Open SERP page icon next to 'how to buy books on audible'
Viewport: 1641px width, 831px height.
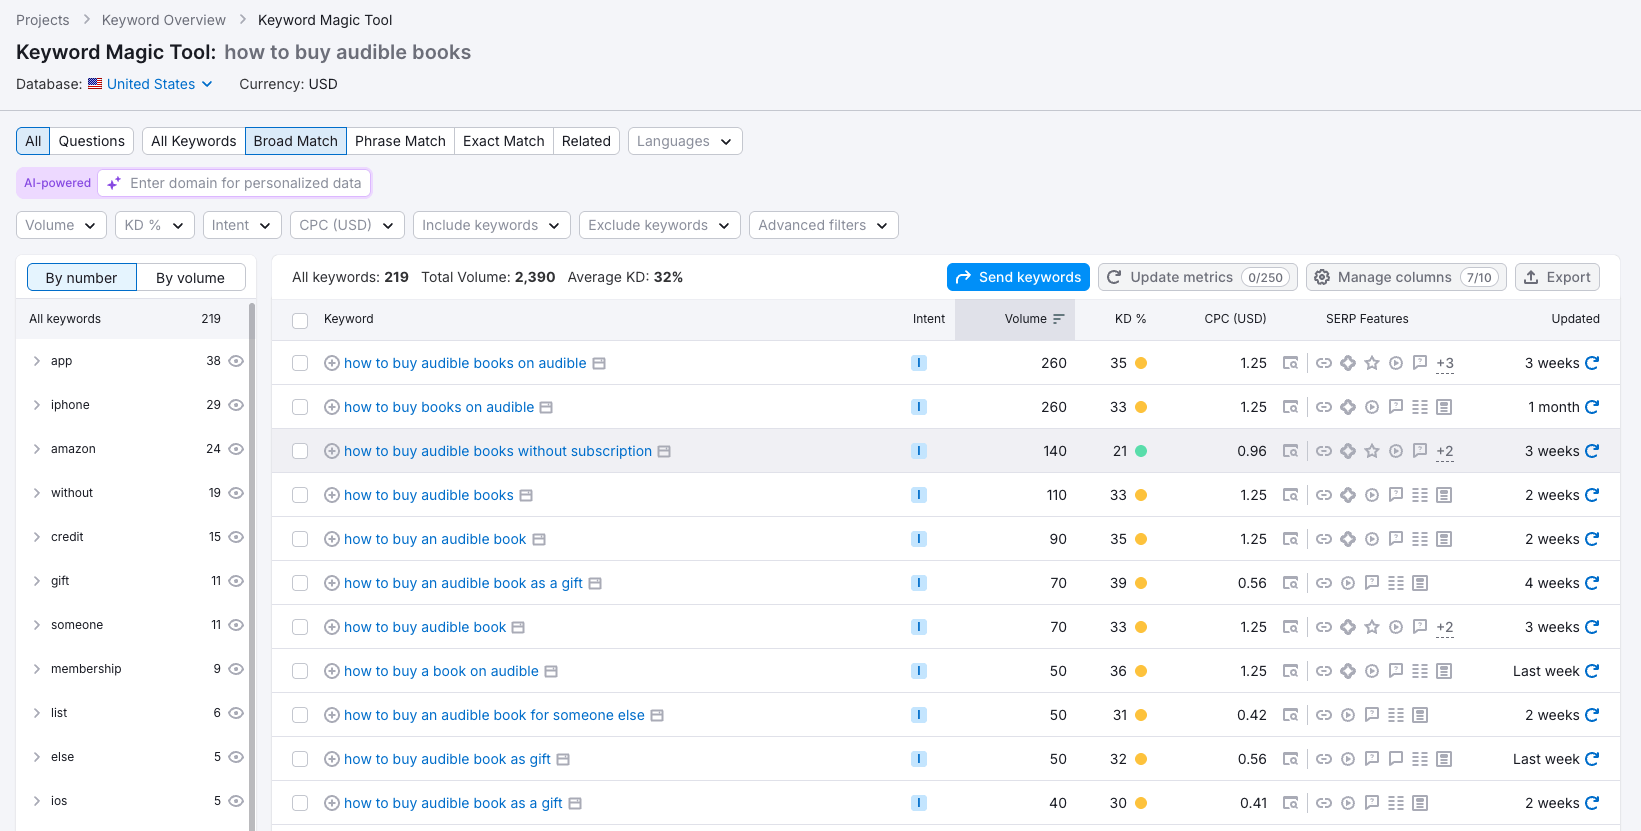546,407
